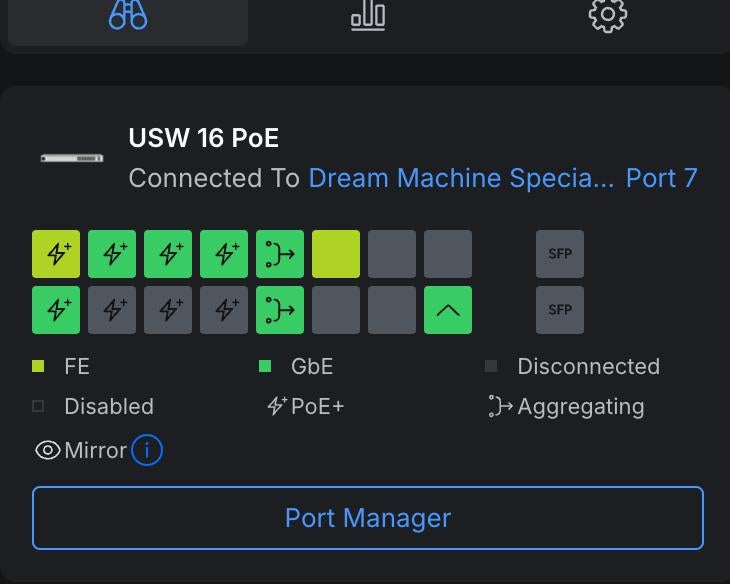
Task: Select disconnected bottom-row port 12
Action: click(x=336, y=310)
